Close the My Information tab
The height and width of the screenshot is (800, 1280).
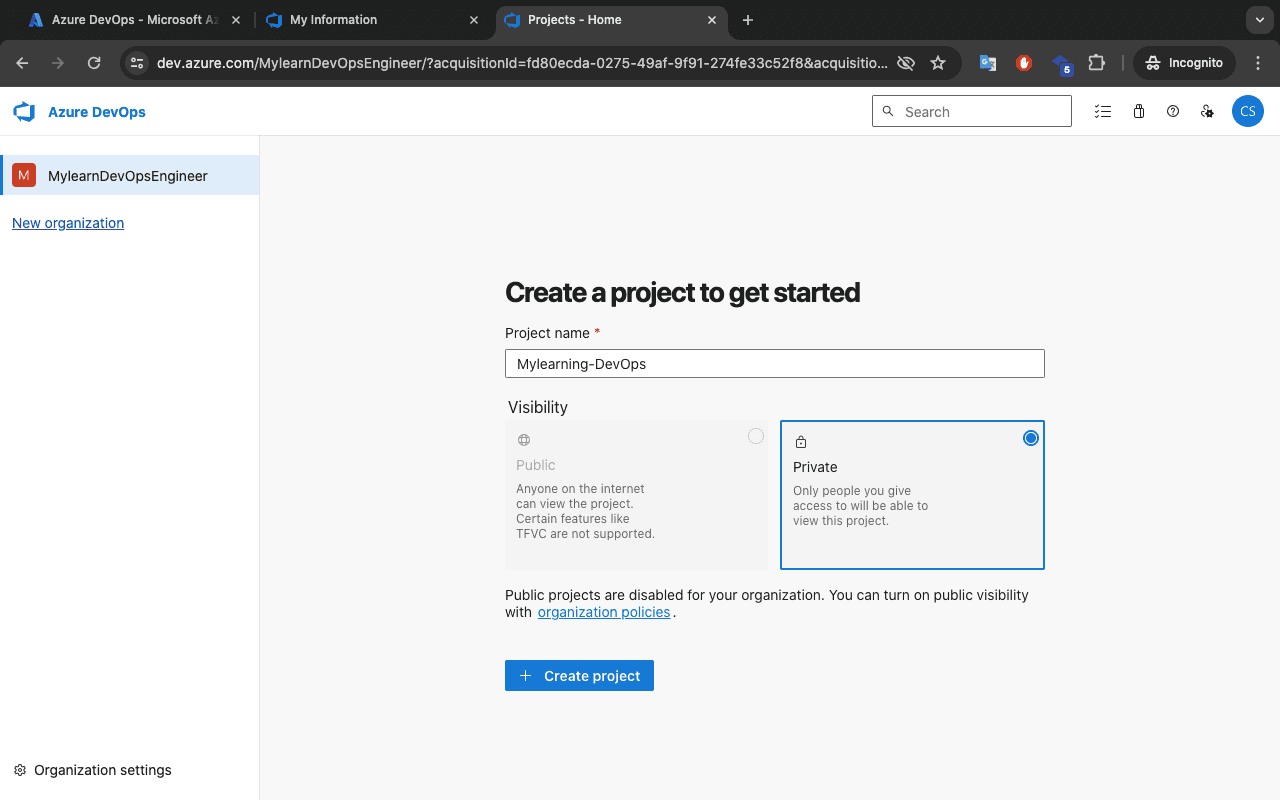click(x=474, y=20)
